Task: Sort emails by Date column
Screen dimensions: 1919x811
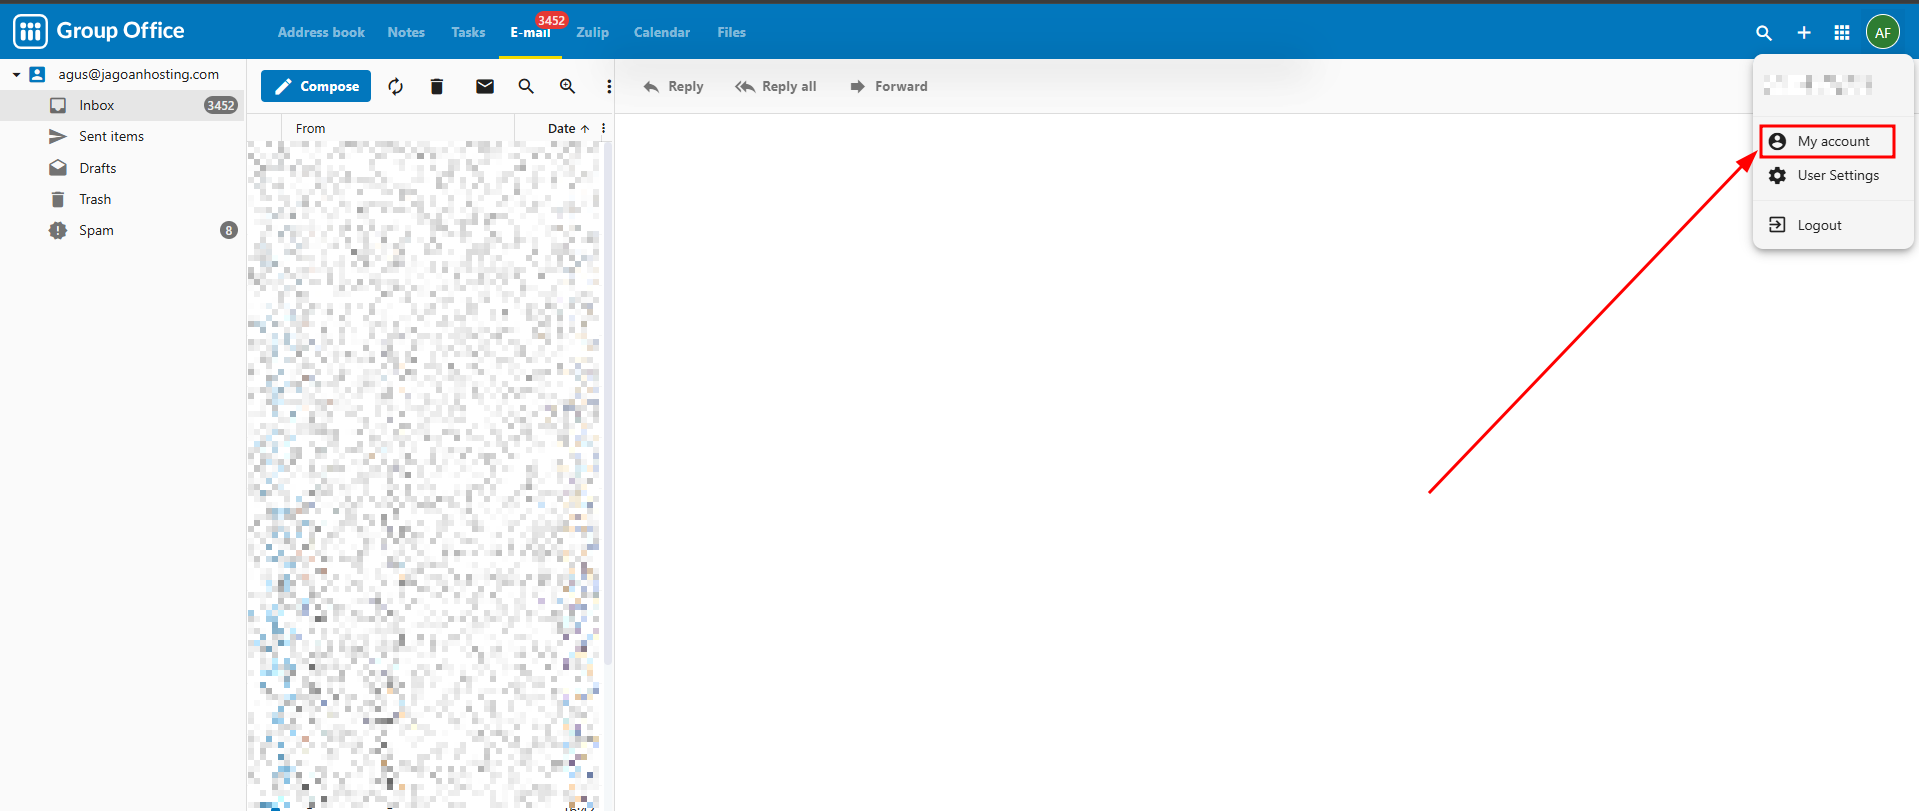Action: click(562, 129)
